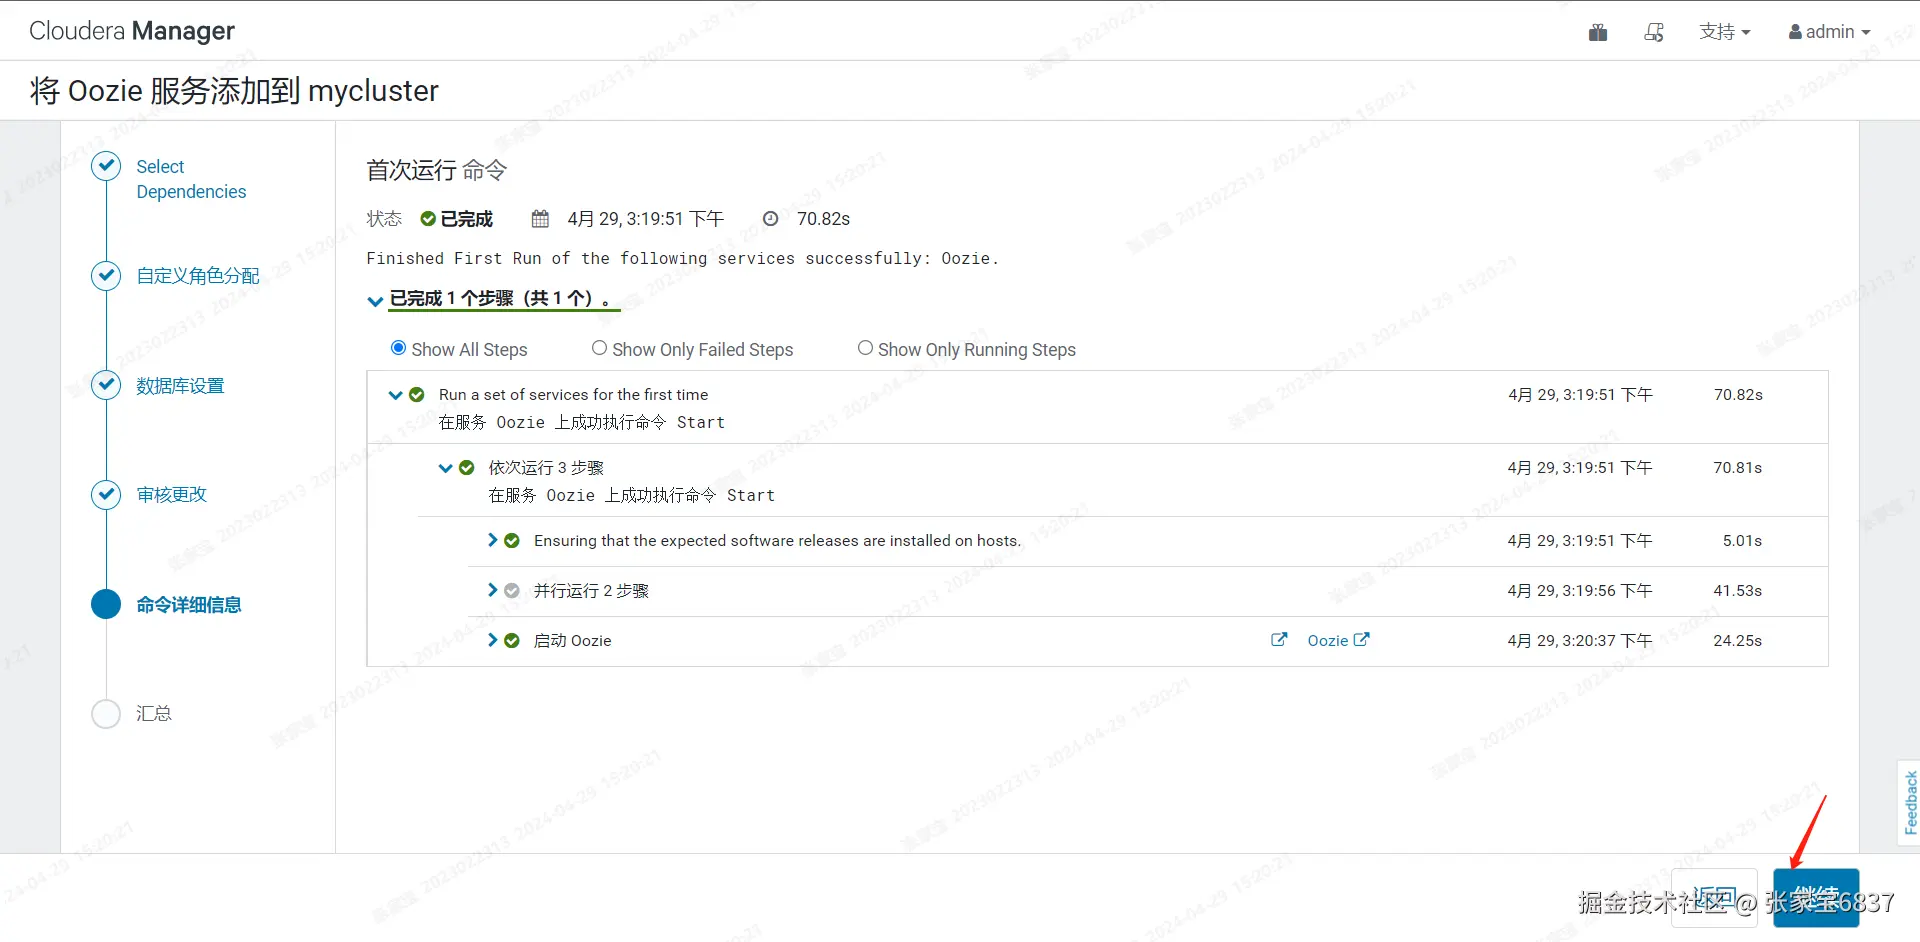Click the 启动 Oozie step label
The image size is (1920, 942).
[572, 641]
